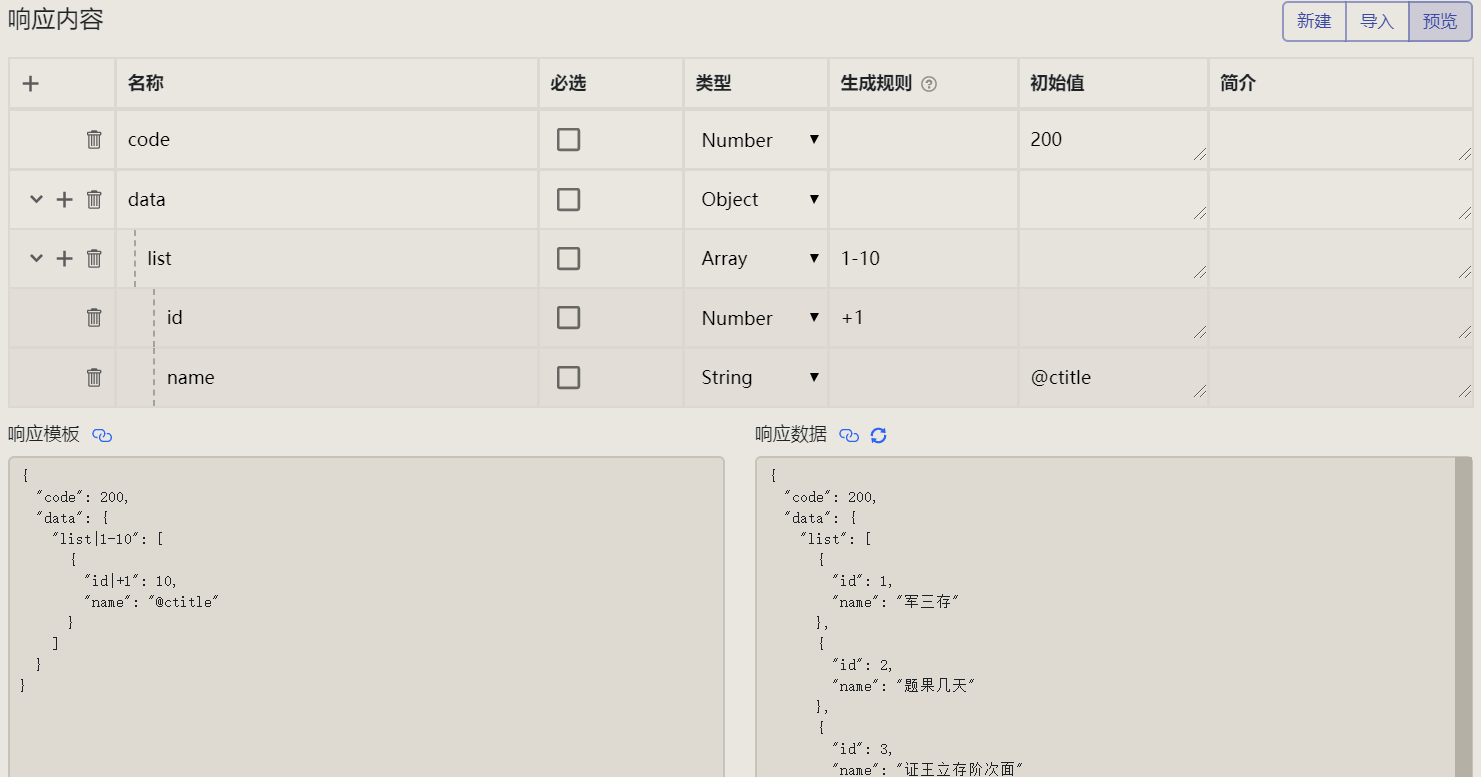Screen dimensions: 1481x777
Task: Delete the "name" field using its trash icon
Action: [94, 377]
